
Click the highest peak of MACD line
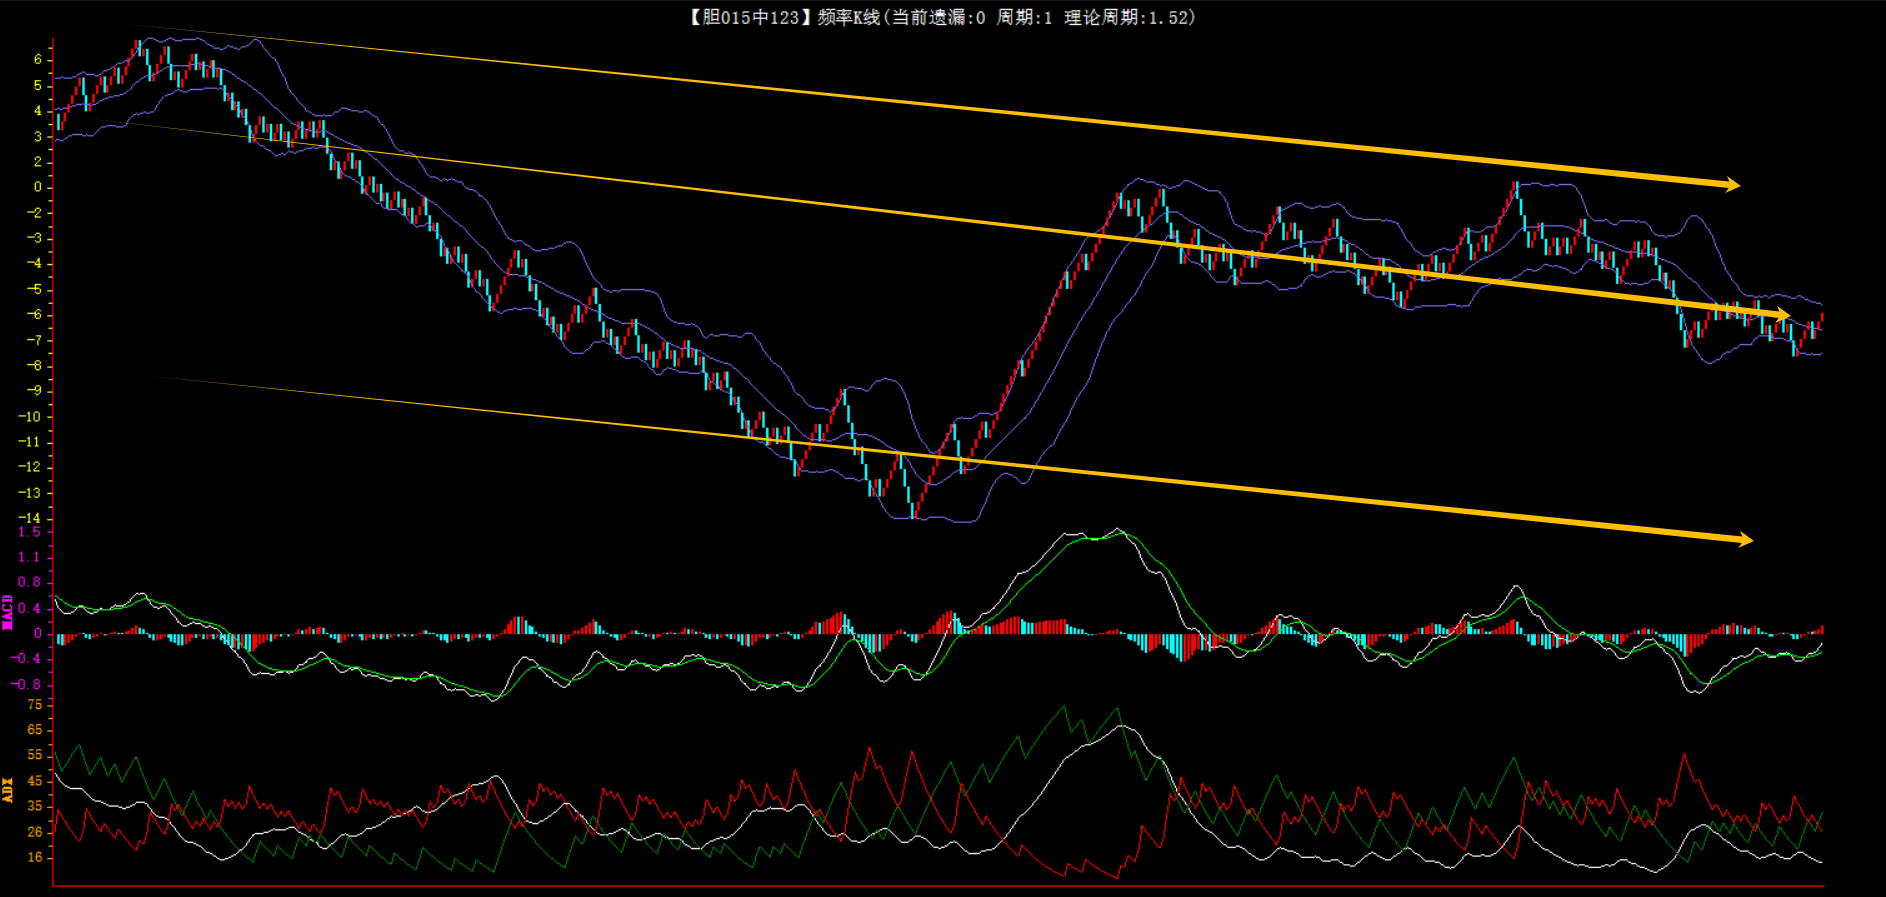(1118, 530)
